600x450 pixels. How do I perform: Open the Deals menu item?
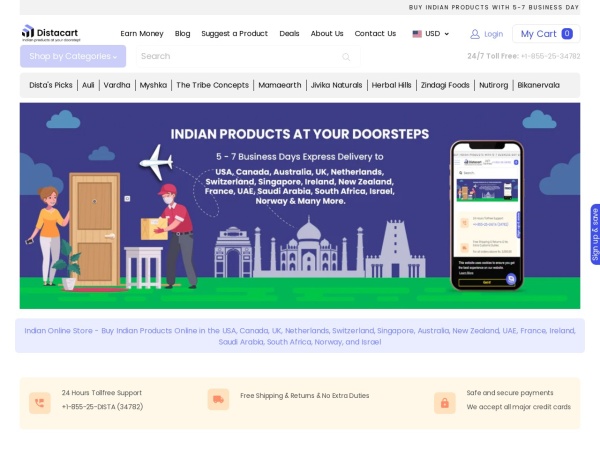point(289,34)
